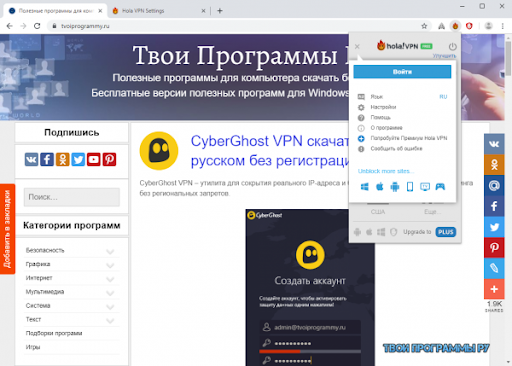Click the Facebook icon in Подпишись widget
The image size is (512, 366).
click(x=47, y=160)
